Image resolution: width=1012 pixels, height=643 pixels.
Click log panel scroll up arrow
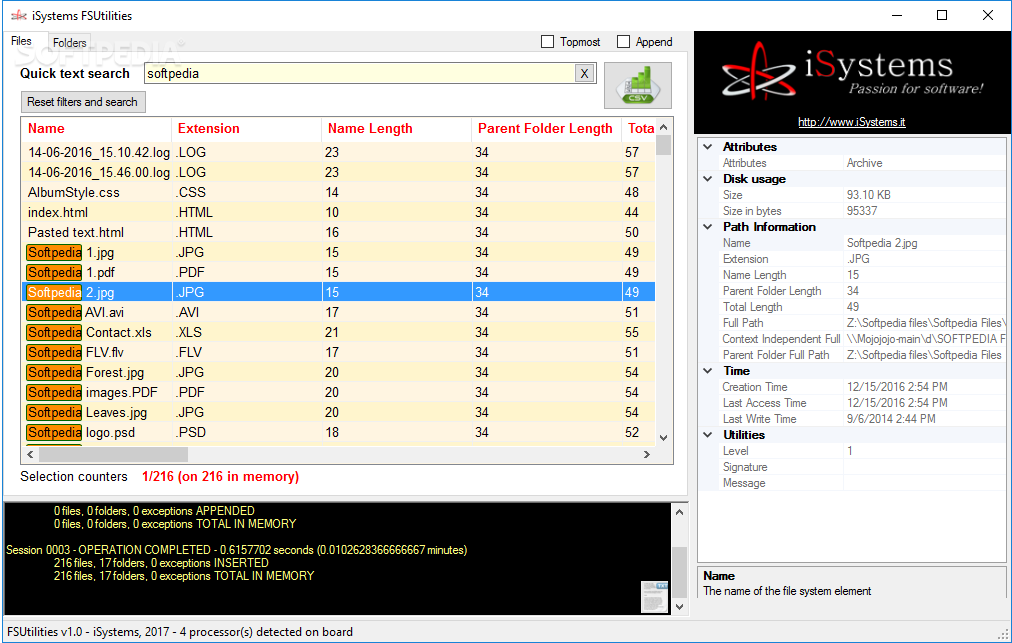pyautogui.click(x=679, y=512)
